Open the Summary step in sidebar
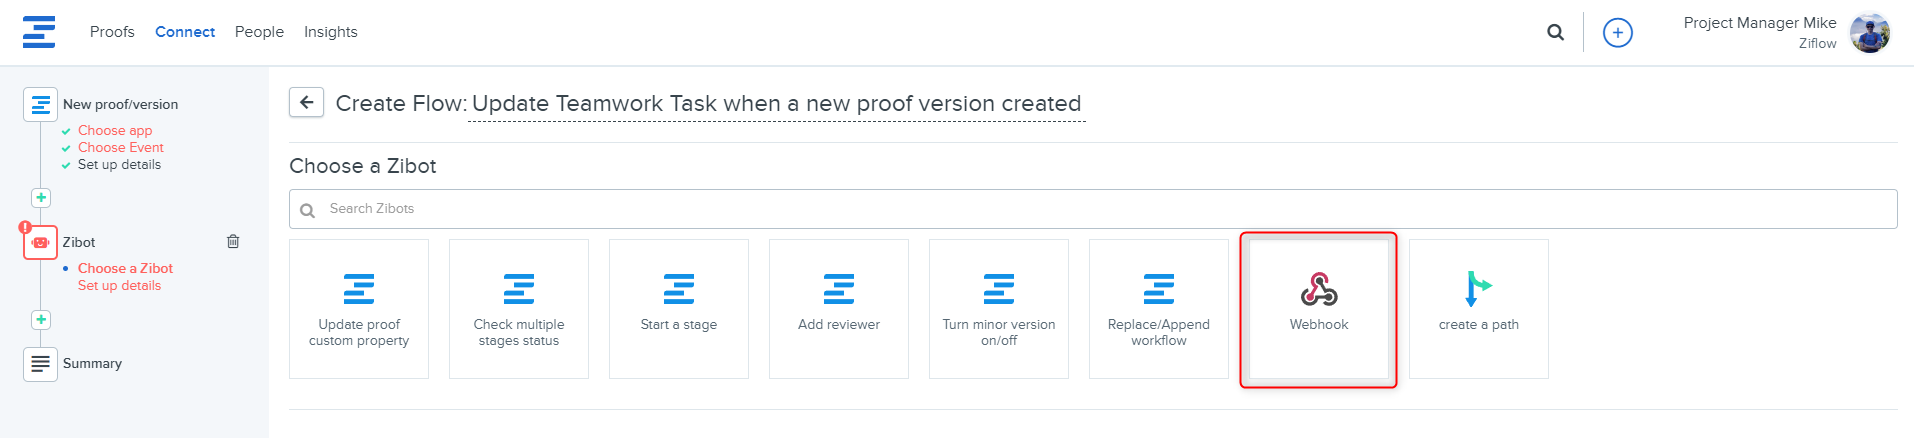 click(x=92, y=363)
